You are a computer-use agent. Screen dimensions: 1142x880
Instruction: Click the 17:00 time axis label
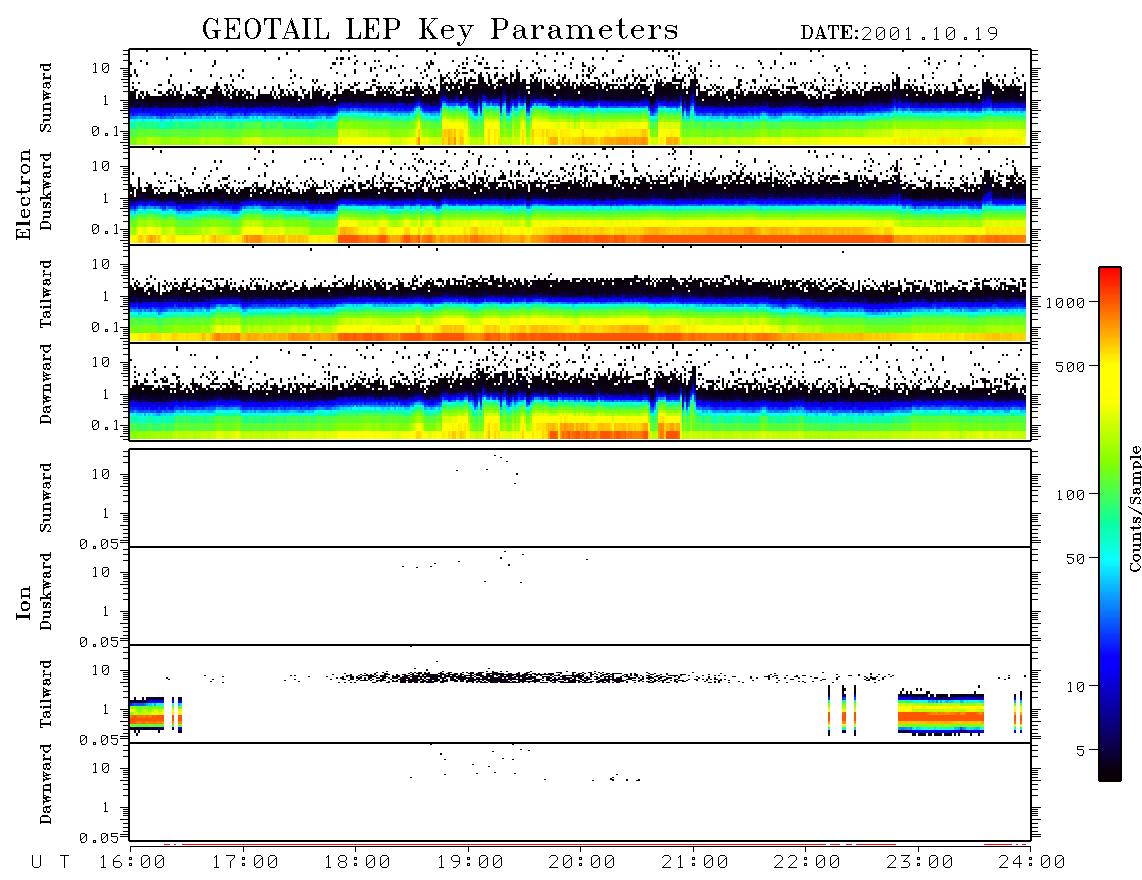pyautogui.click(x=245, y=863)
